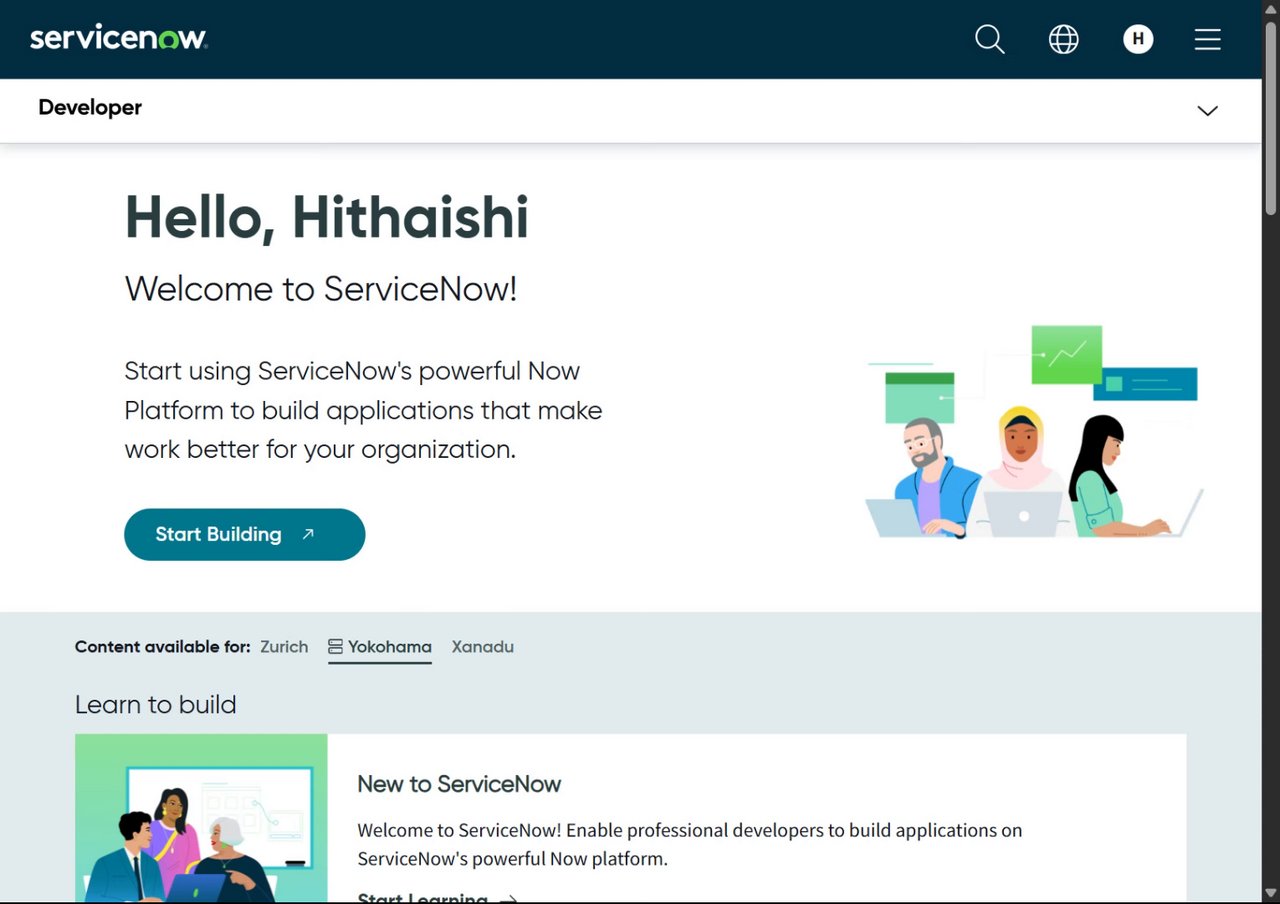Click the "Content available for:" label
This screenshot has height=904, width=1280.
(163, 647)
